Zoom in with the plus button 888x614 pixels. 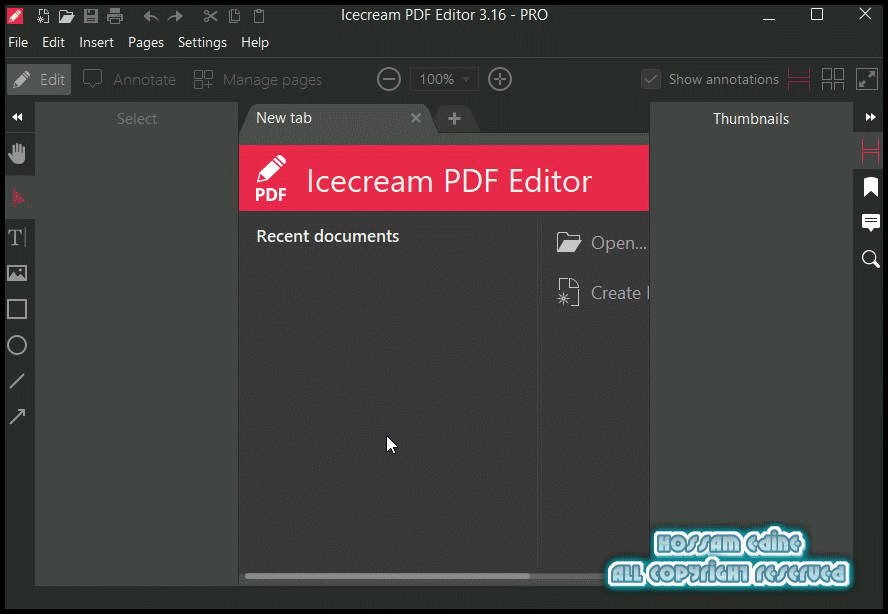click(x=500, y=79)
